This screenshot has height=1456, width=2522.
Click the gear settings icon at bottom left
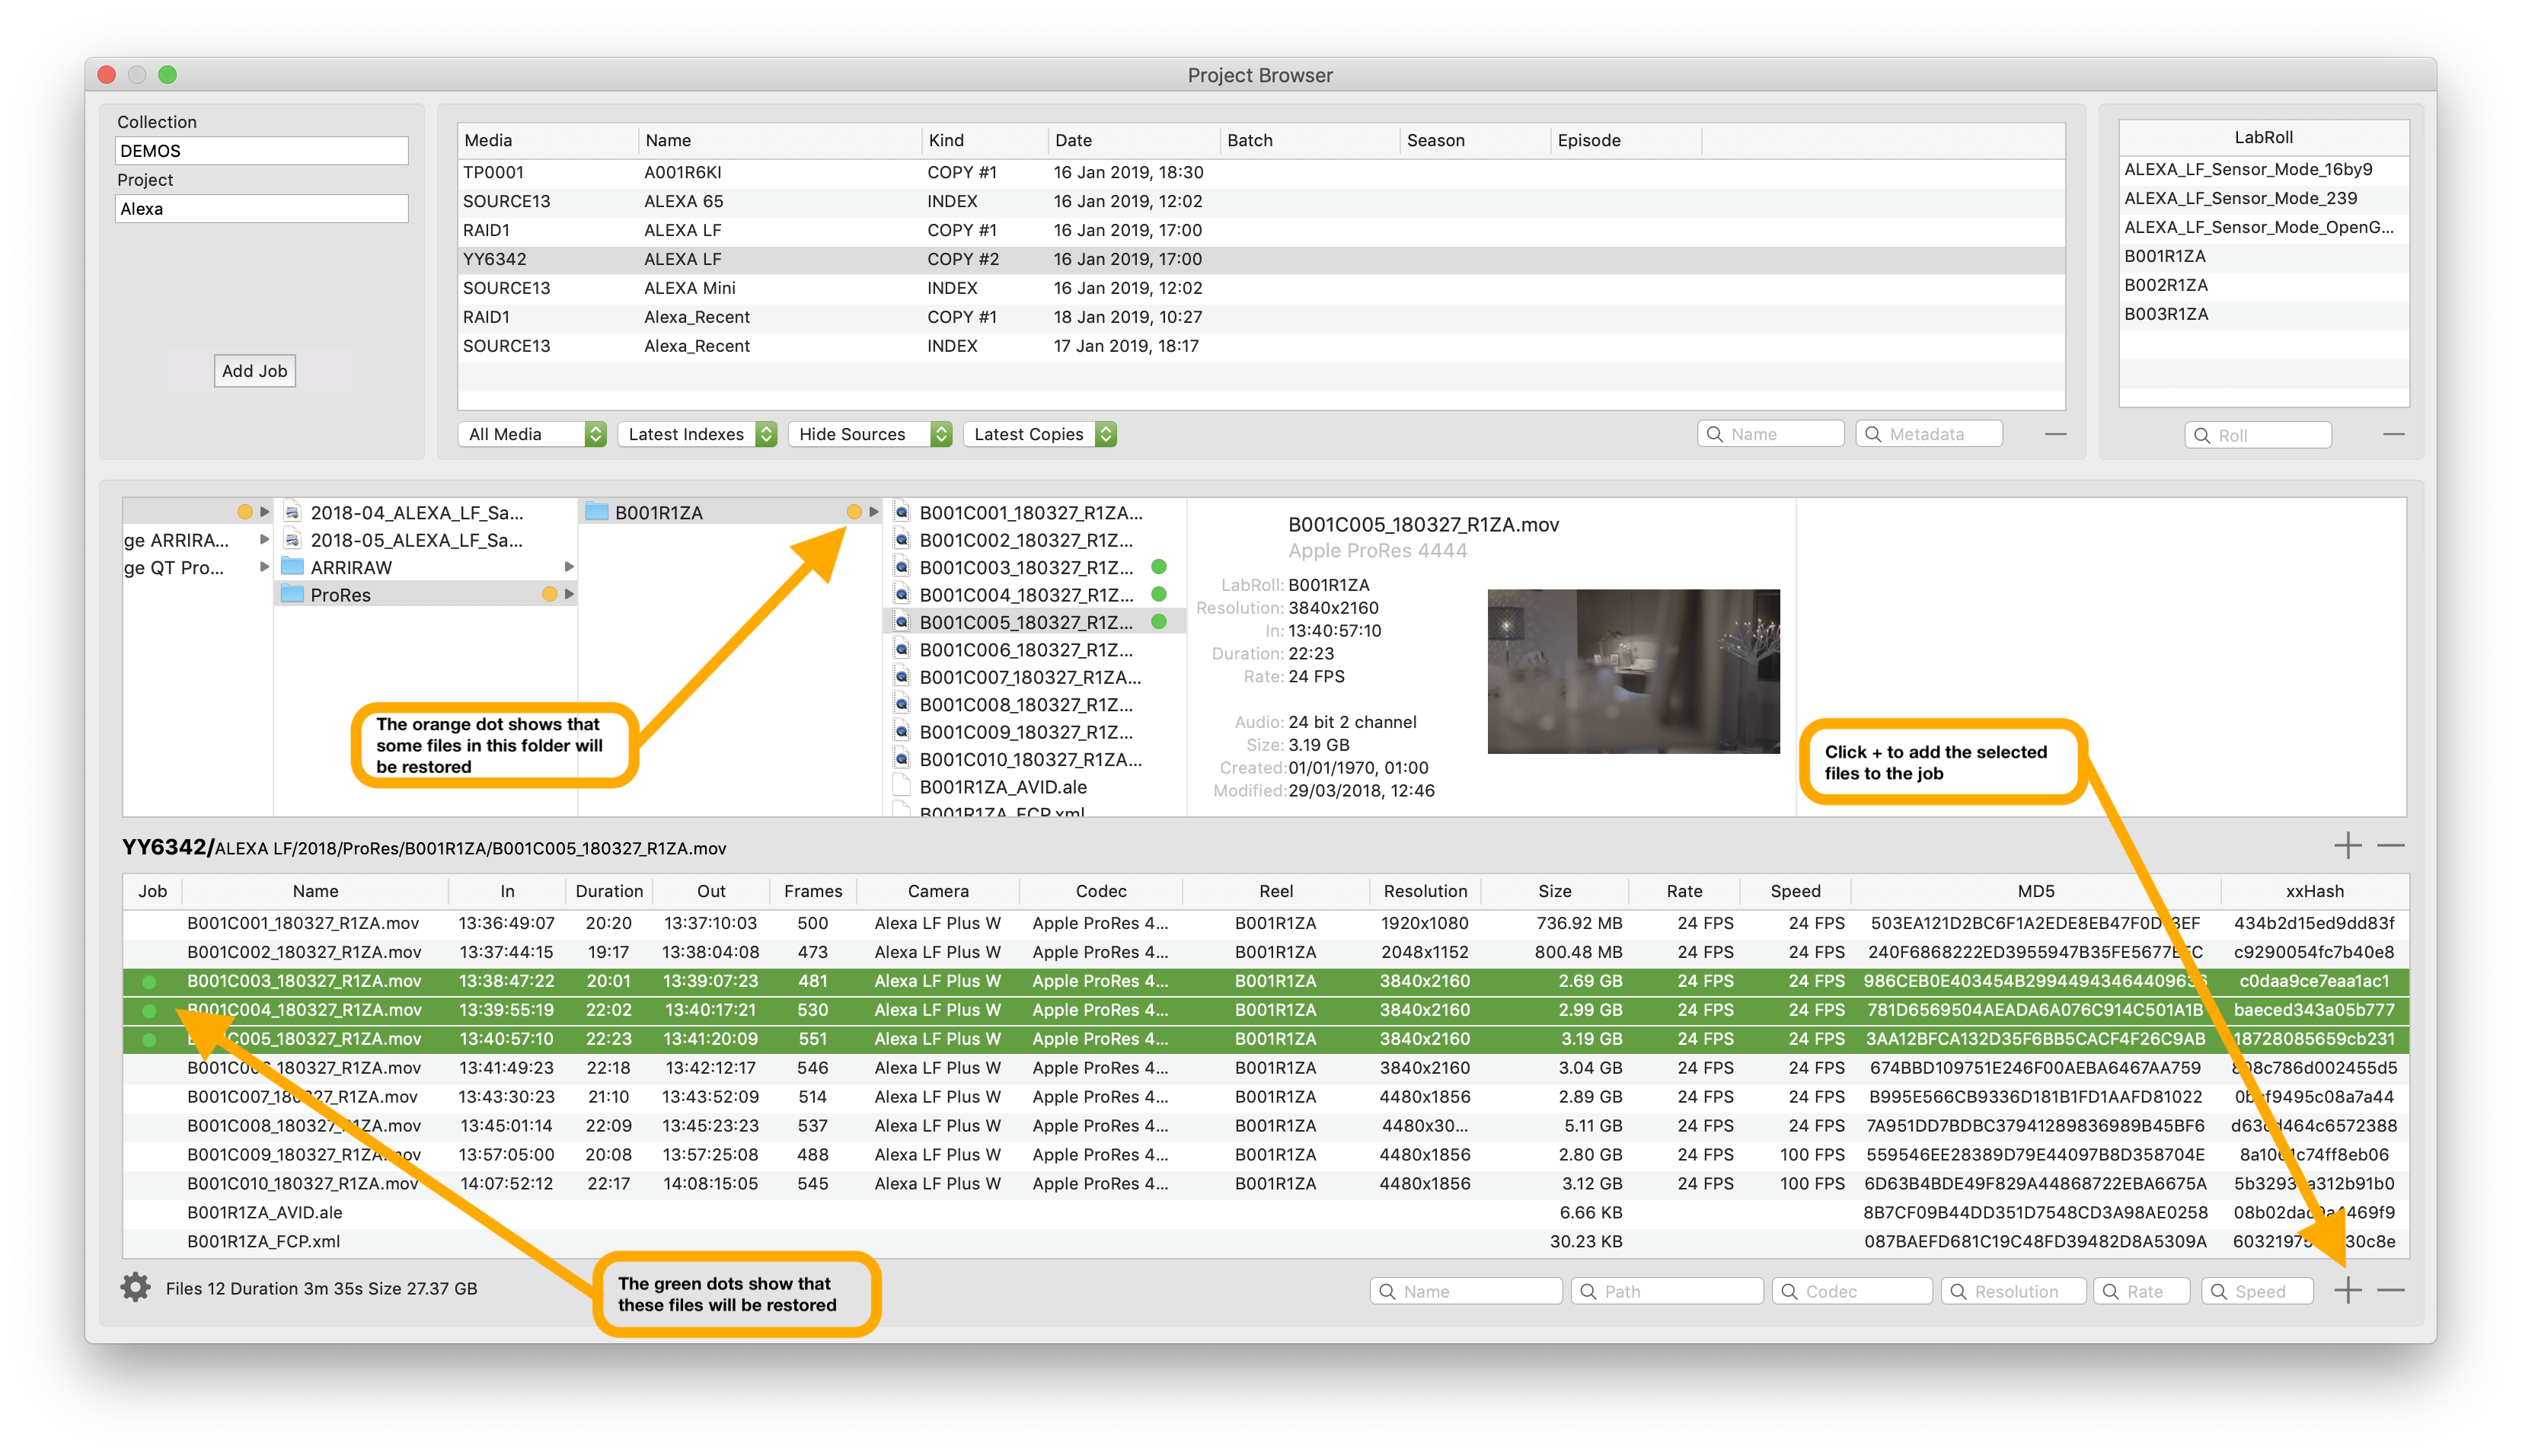point(135,1288)
